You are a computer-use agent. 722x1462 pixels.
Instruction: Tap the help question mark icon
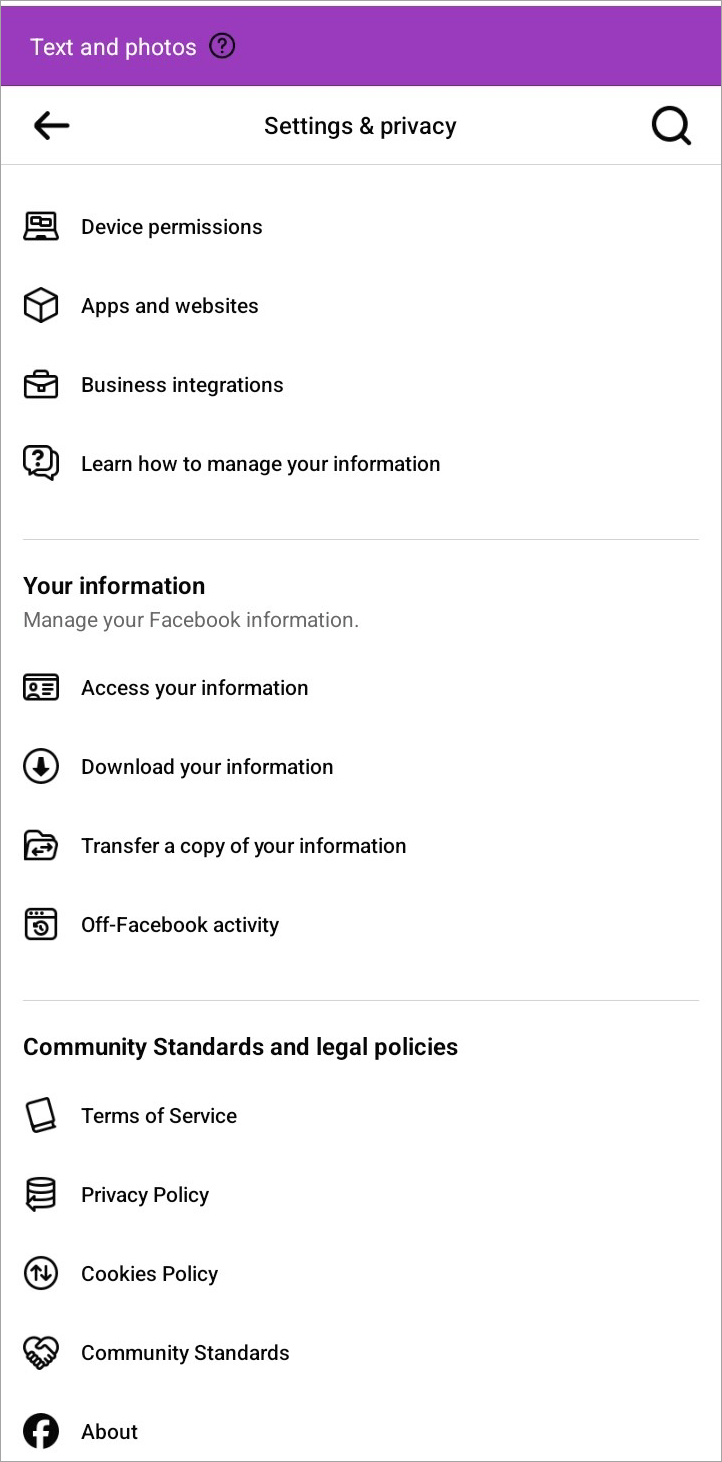pos(222,46)
